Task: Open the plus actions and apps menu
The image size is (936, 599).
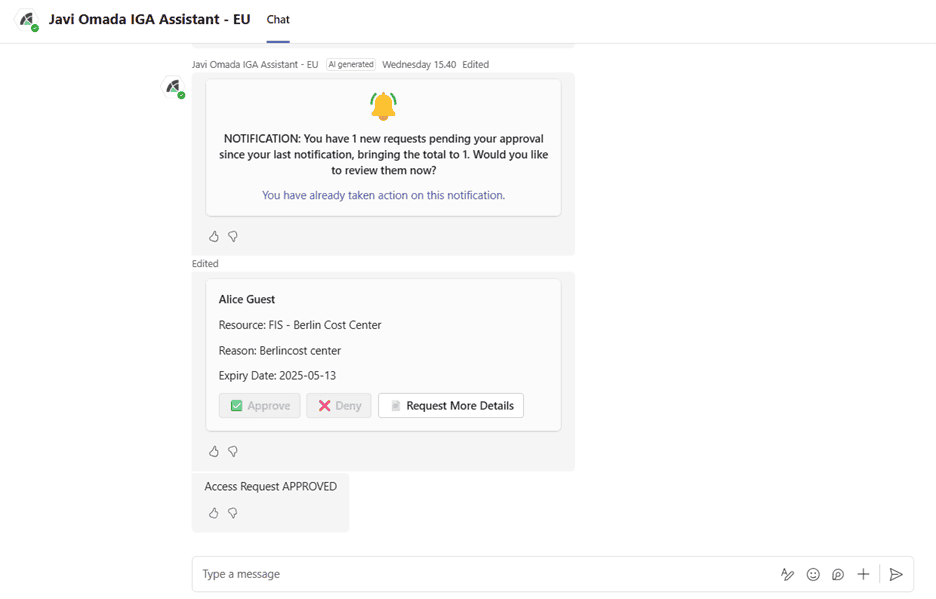Action: pyautogui.click(x=863, y=575)
